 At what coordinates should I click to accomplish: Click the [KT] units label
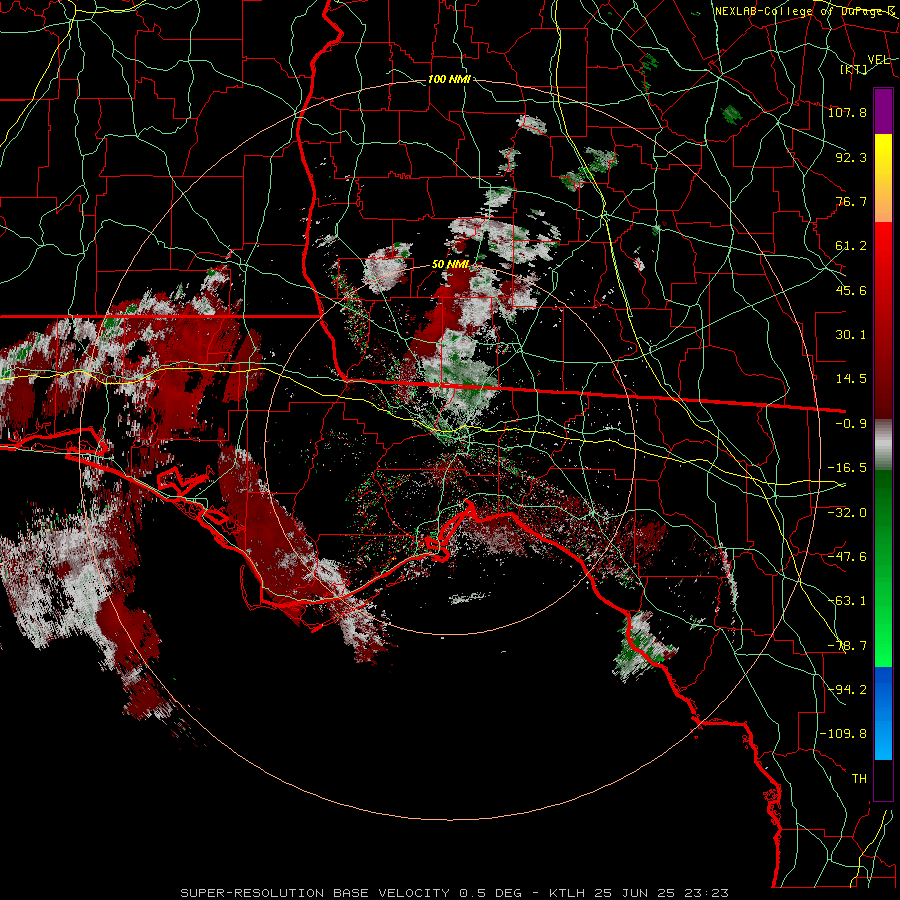point(854,69)
